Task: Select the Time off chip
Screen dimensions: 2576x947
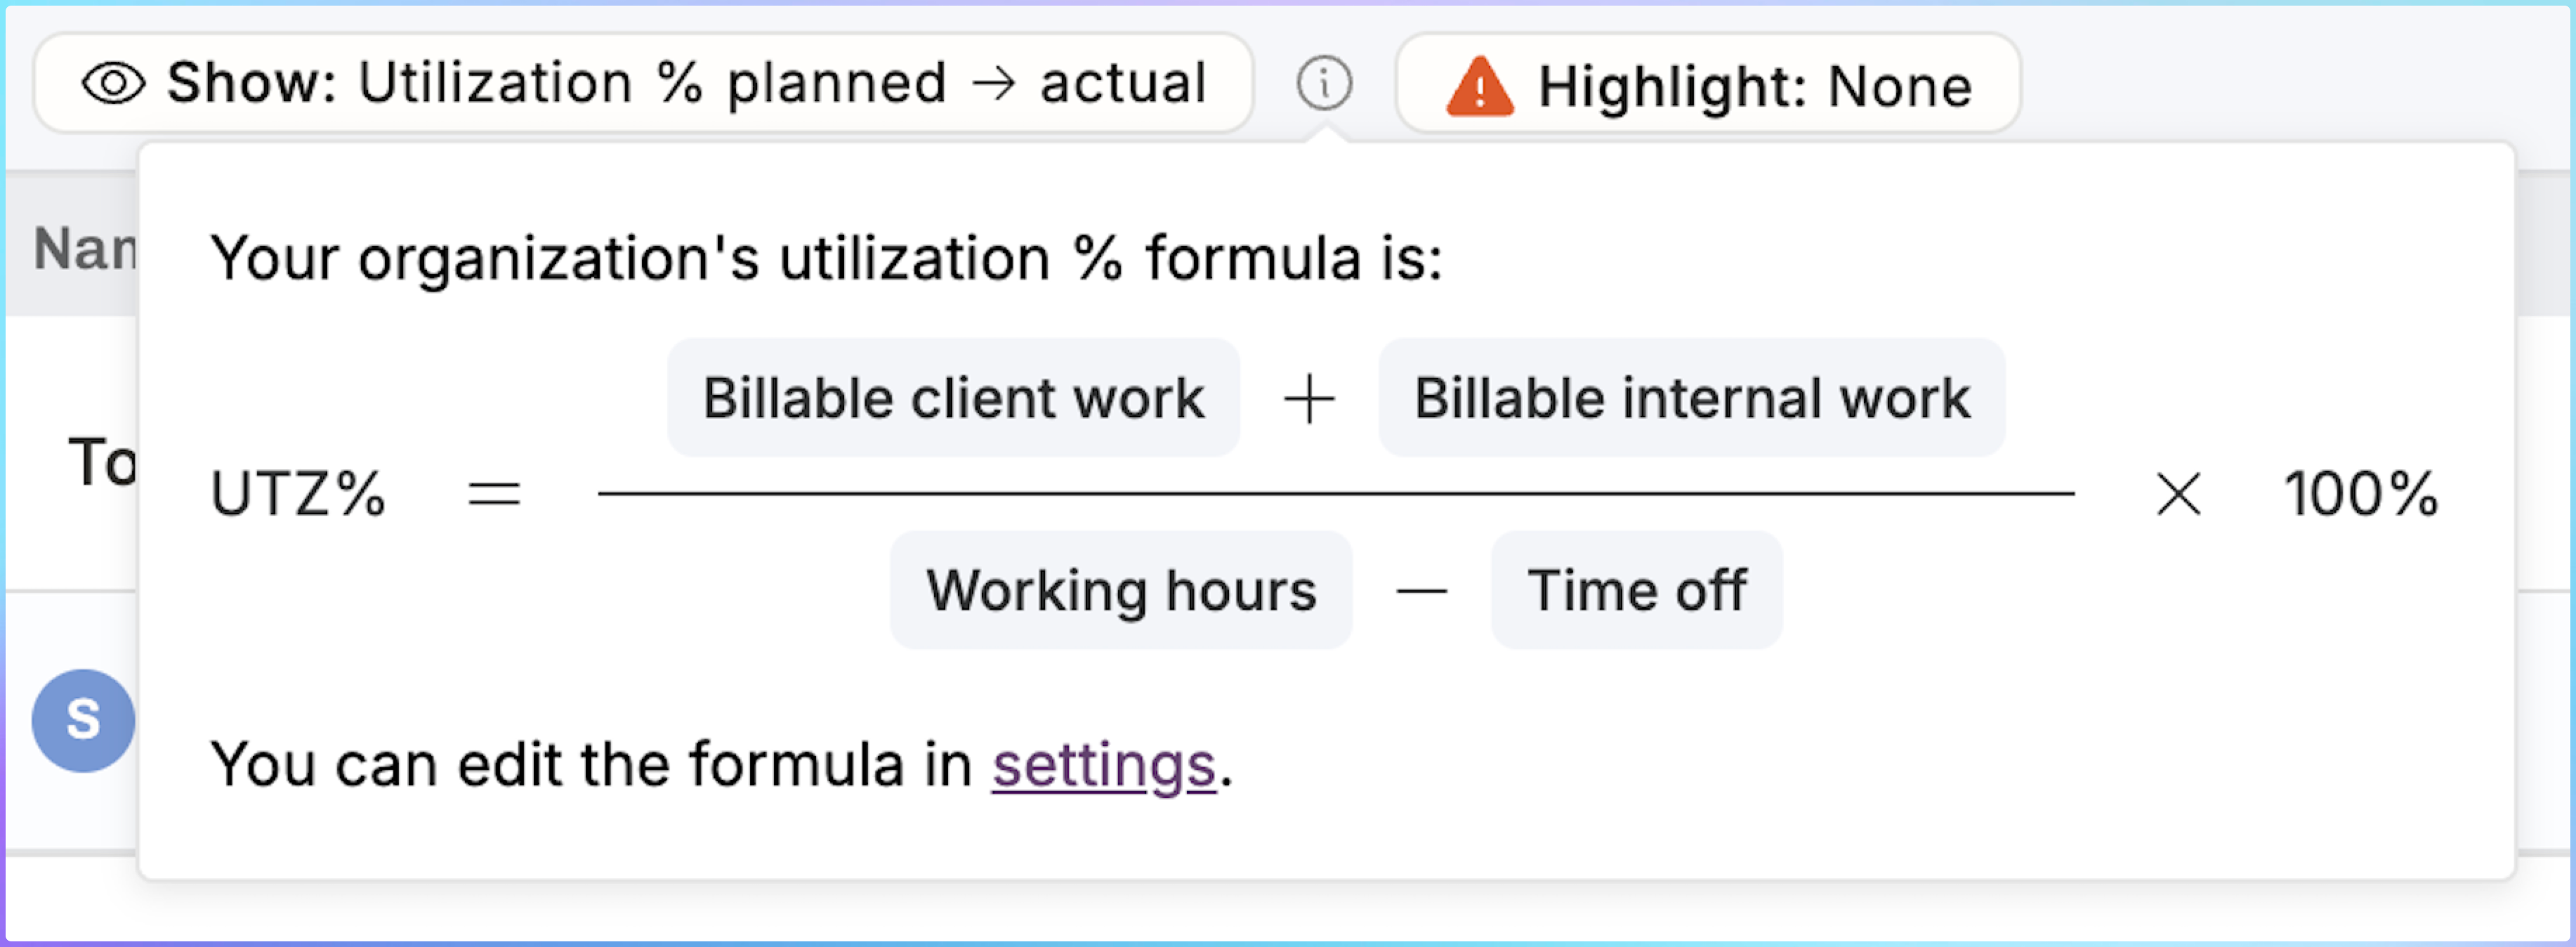Action: pyautogui.click(x=1636, y=590)
